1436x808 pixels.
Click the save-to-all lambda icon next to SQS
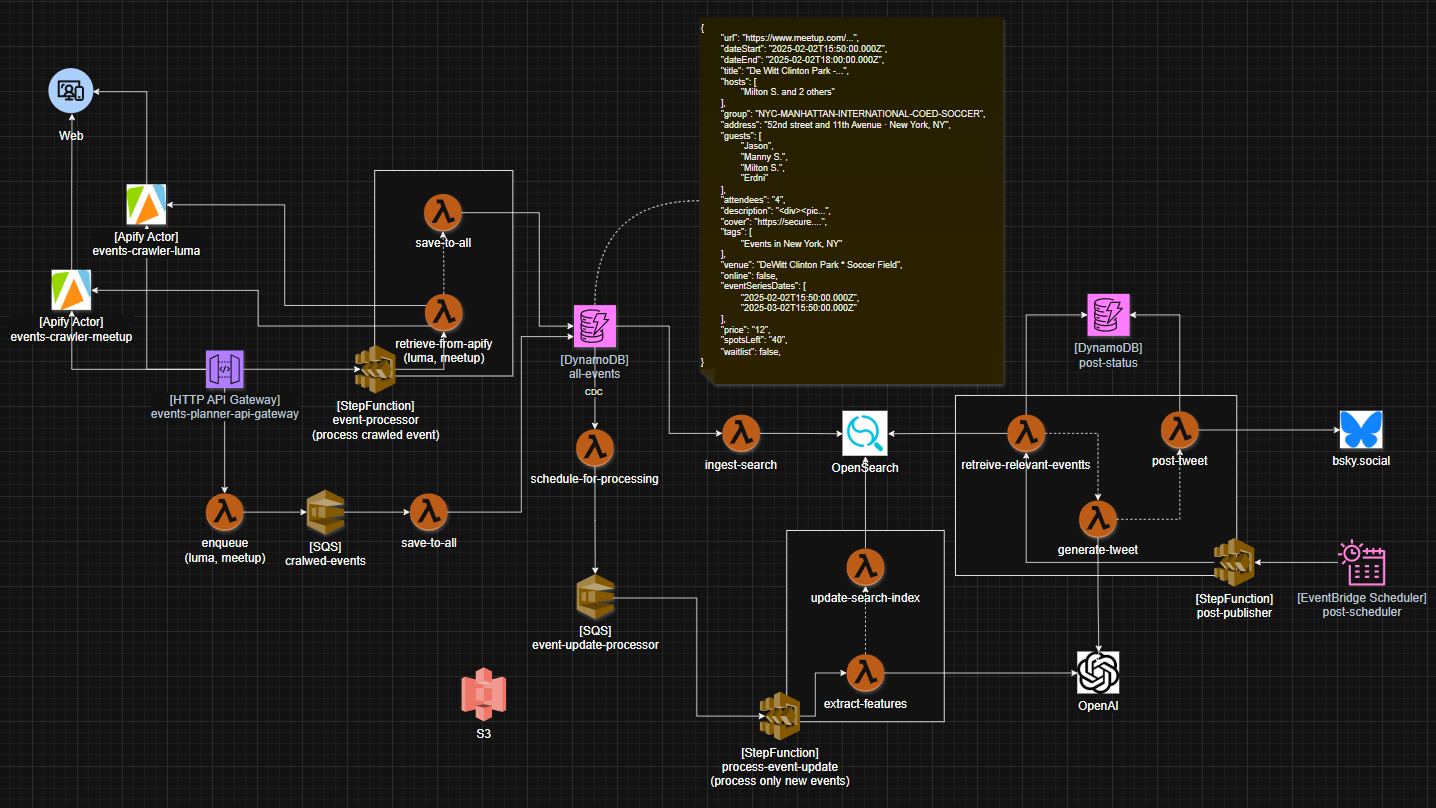[428, 511]
